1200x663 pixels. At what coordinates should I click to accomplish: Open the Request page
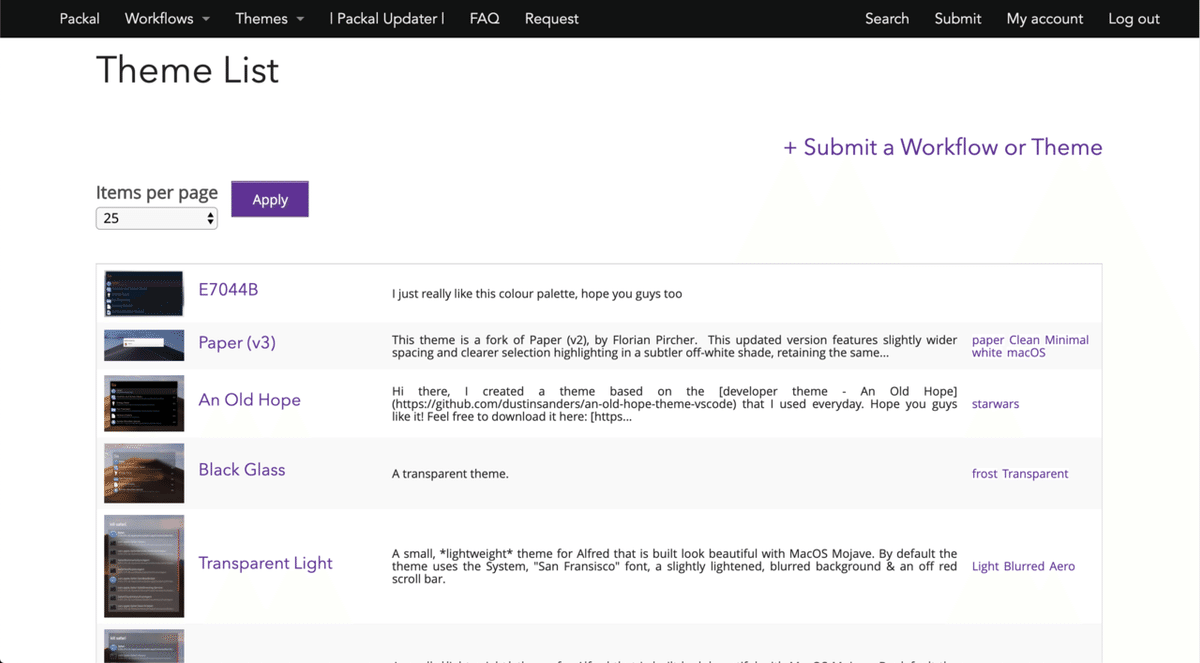click(551, 18)
